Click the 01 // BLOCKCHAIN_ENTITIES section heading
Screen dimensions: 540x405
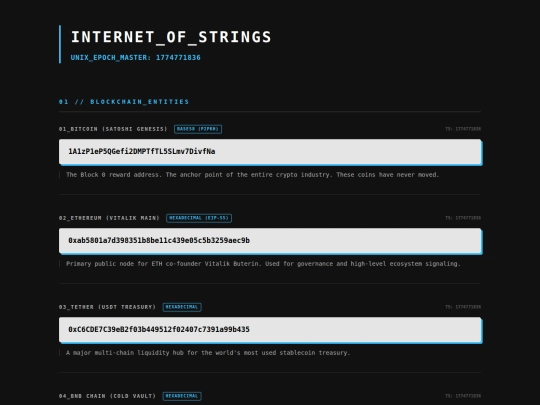tap(124, 102)
